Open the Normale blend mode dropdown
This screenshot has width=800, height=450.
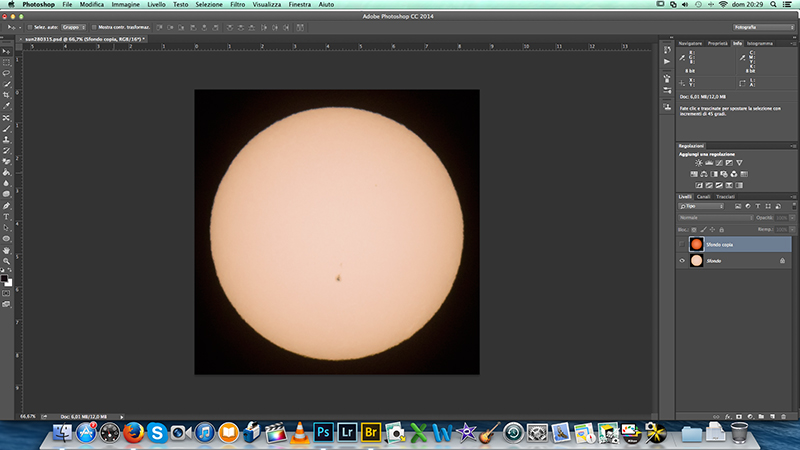coord(715,217)
